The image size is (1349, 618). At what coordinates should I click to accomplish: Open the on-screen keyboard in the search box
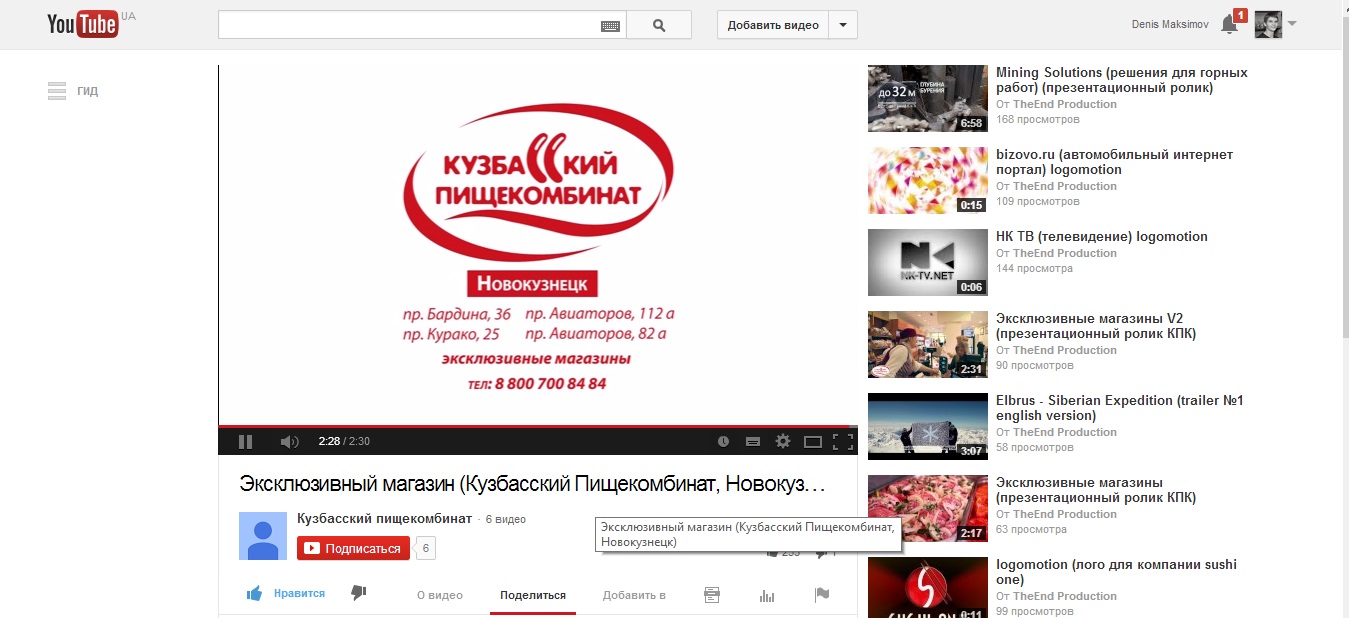610,26
